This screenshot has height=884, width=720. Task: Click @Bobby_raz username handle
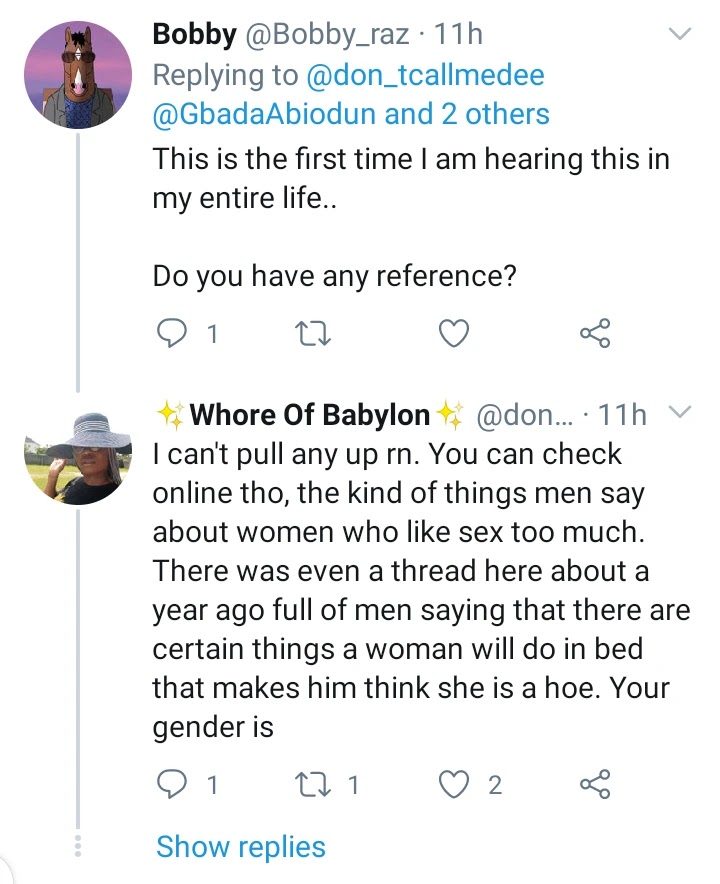[325, 34]
